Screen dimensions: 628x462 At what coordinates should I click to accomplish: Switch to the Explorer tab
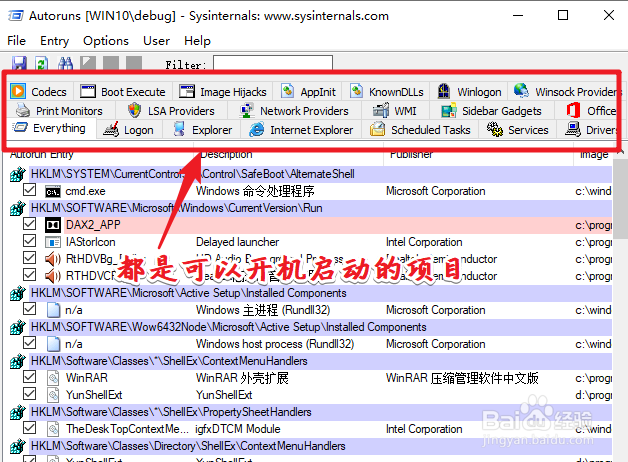point(202,130)
